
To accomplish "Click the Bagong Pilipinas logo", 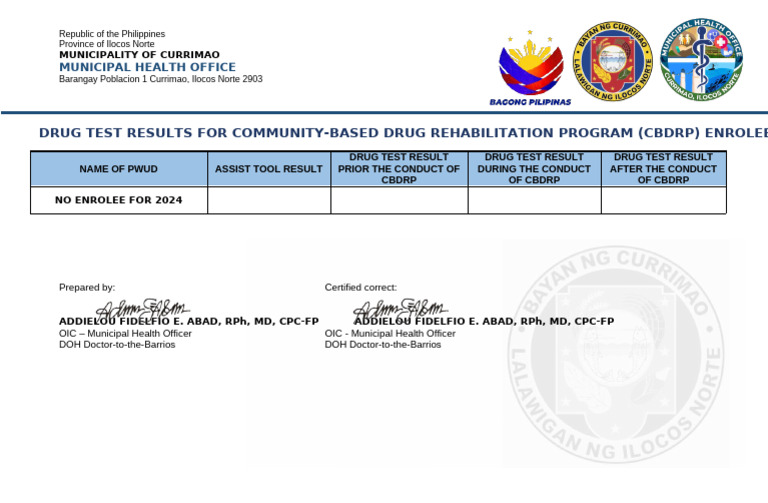I will pos(530,68).
